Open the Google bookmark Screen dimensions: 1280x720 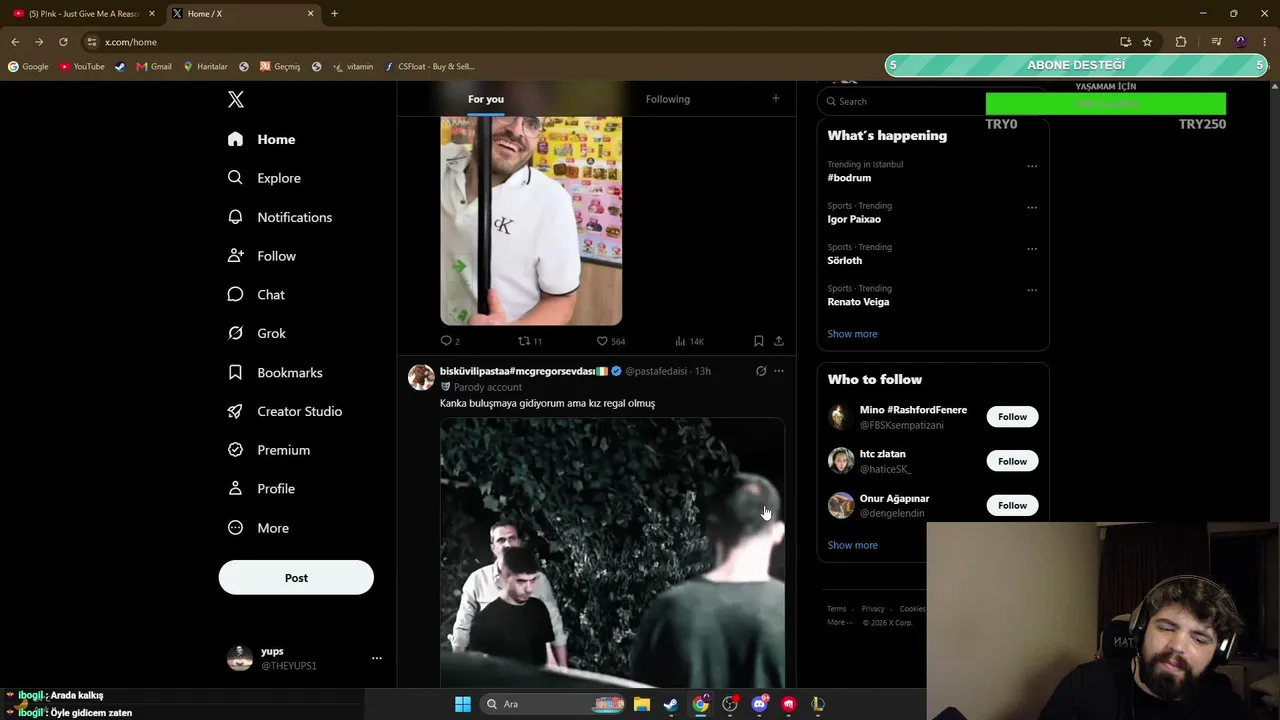click(x=28, y=67)
